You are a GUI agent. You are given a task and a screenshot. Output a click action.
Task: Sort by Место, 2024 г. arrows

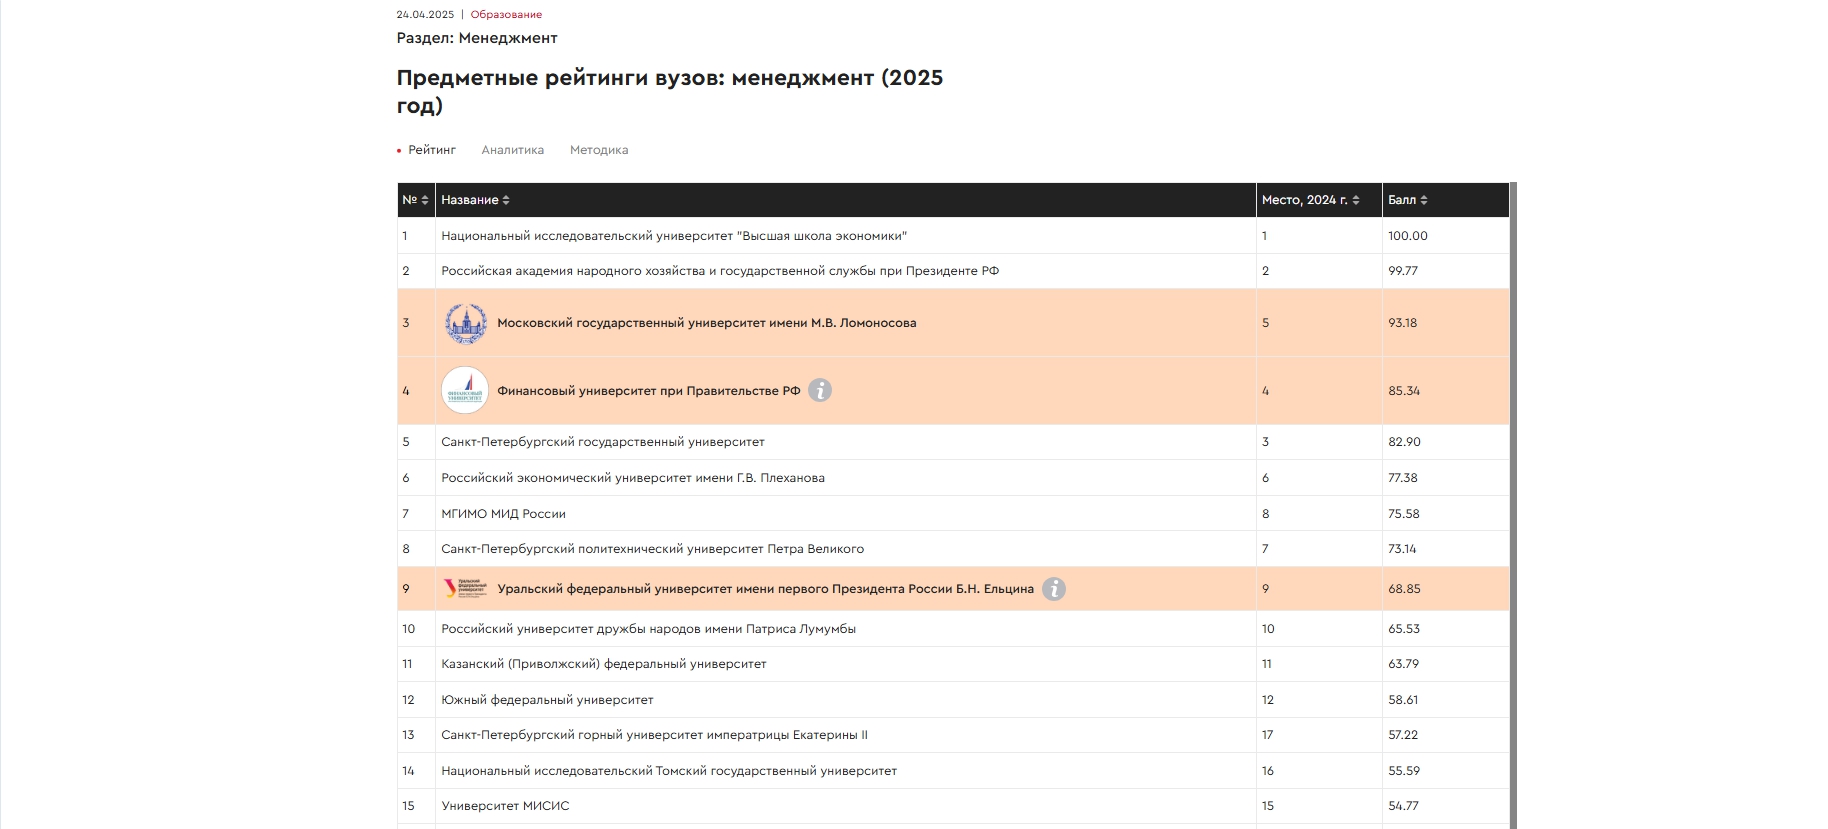click(x=1356, y=200)
